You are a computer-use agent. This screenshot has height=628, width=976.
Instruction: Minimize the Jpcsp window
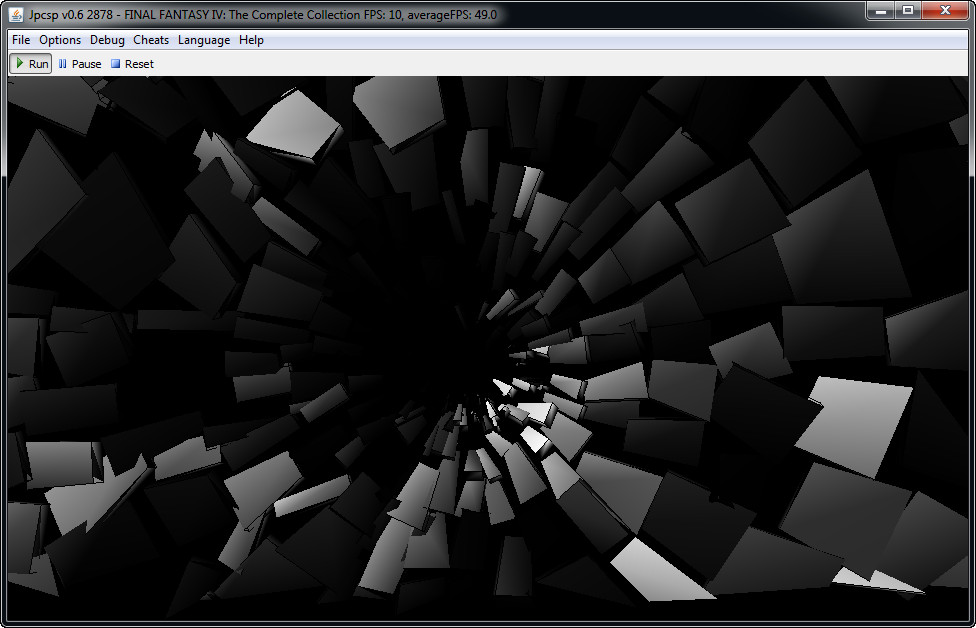click(880, 11)
